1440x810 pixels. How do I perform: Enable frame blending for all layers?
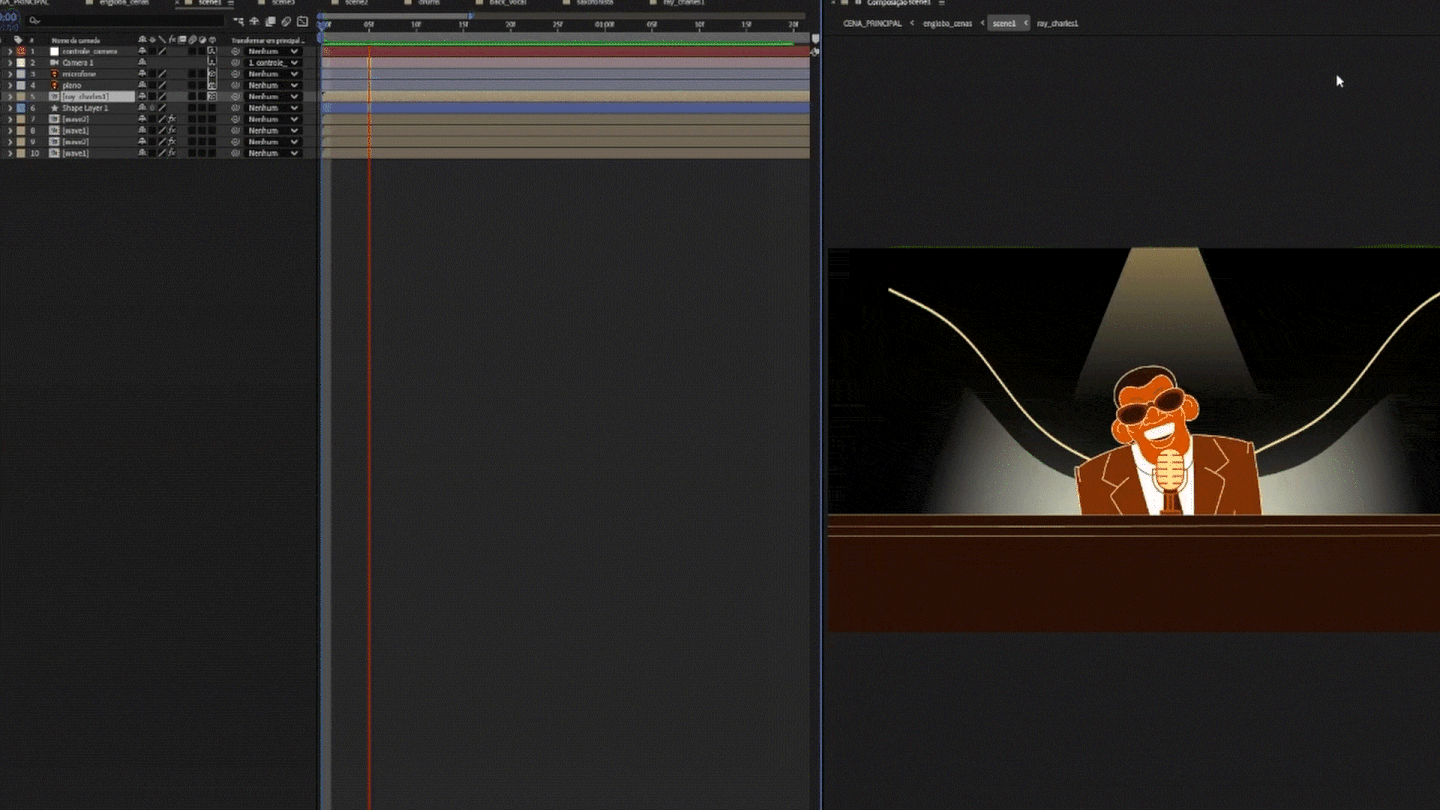tap(270, 21)
